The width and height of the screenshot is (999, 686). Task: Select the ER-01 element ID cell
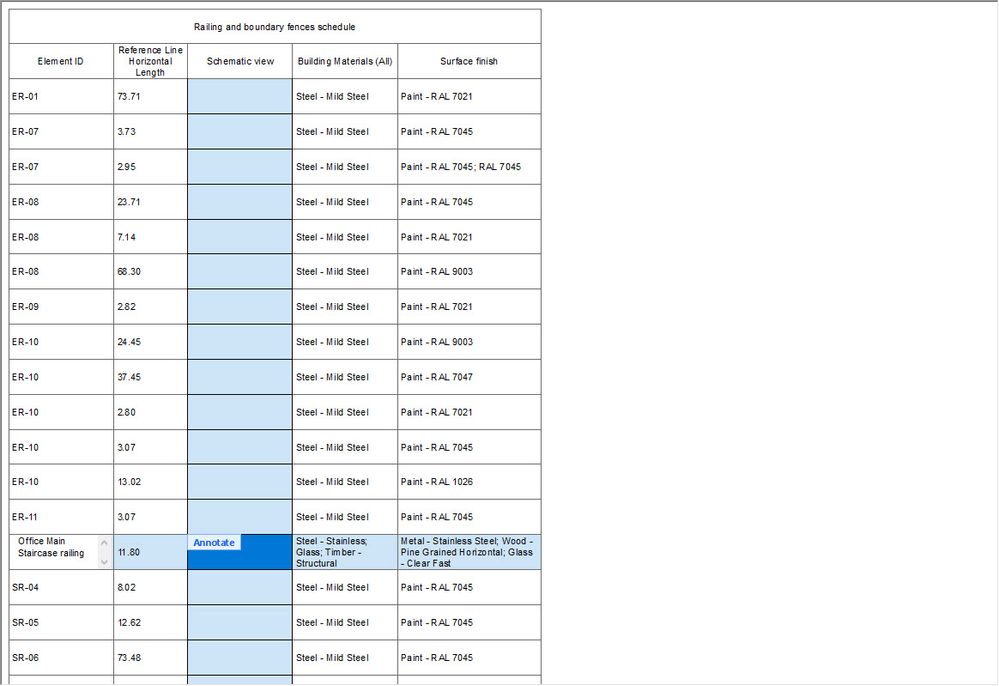[x=61, y=97]
